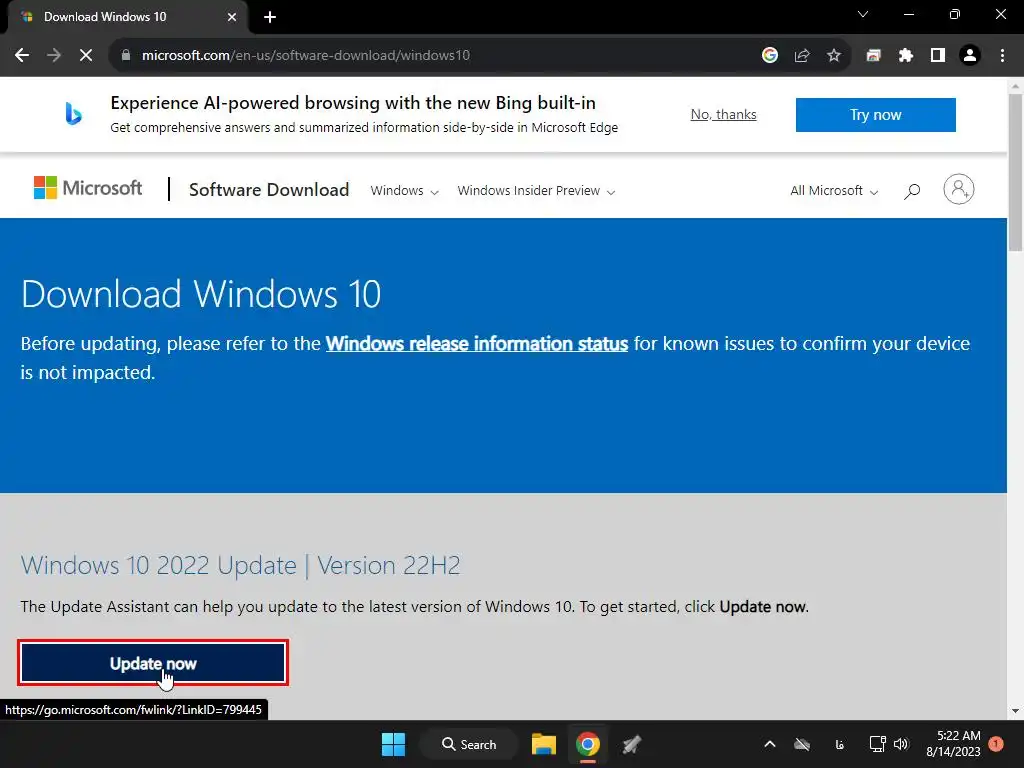Show hidden system tray icons
Image resolution: width=1024 pixels, height=768 pixels.
point(770,744)
